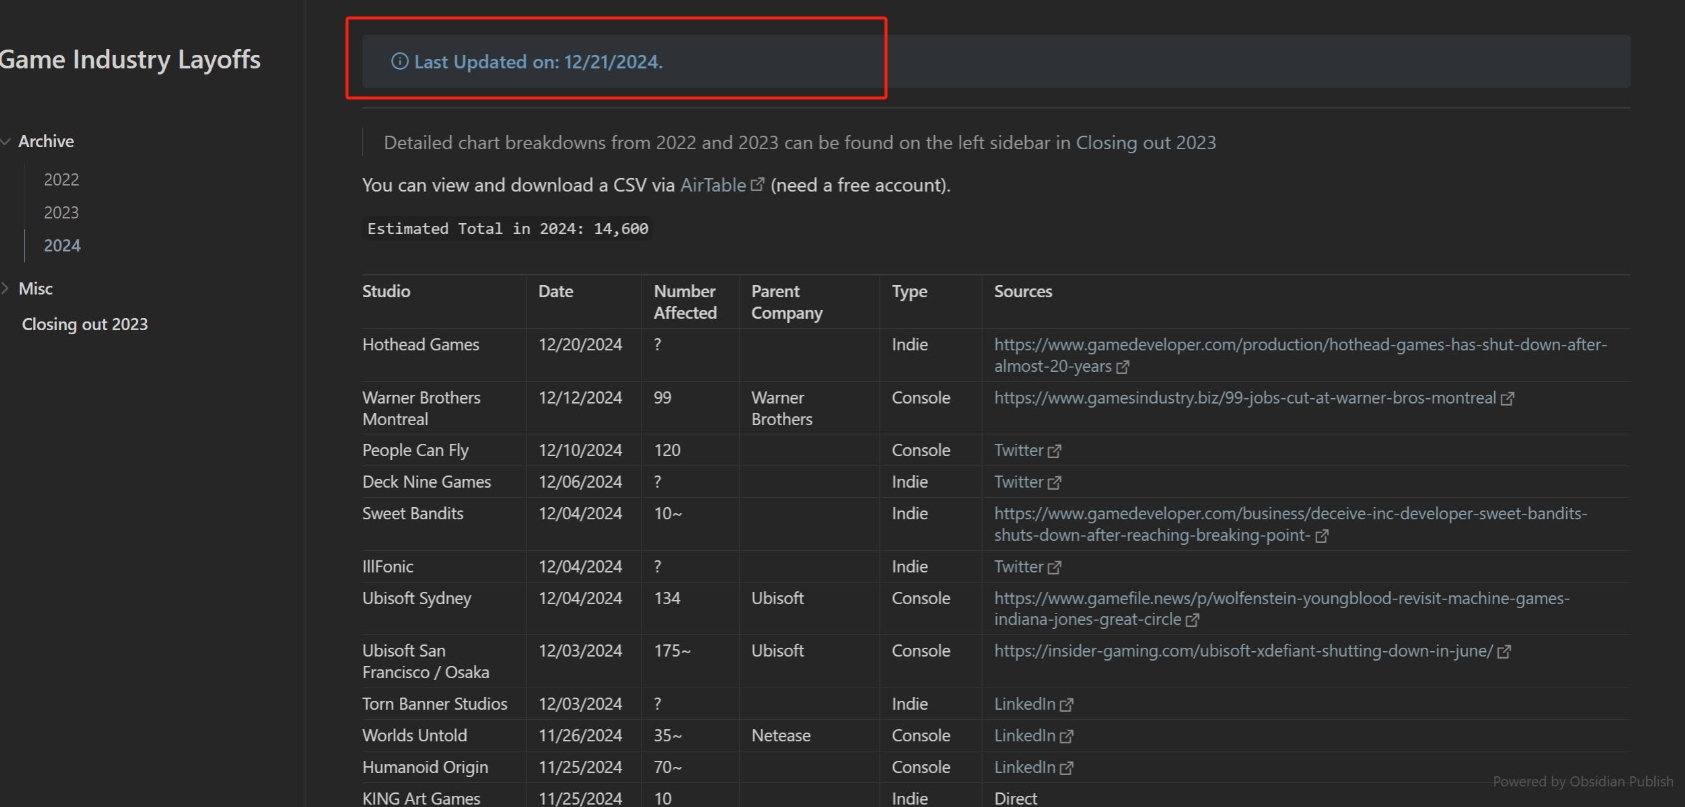The image size is (1685, 807).
Task: Click external link icon after hothead-games URL
Action: (x=1123, y=367)
